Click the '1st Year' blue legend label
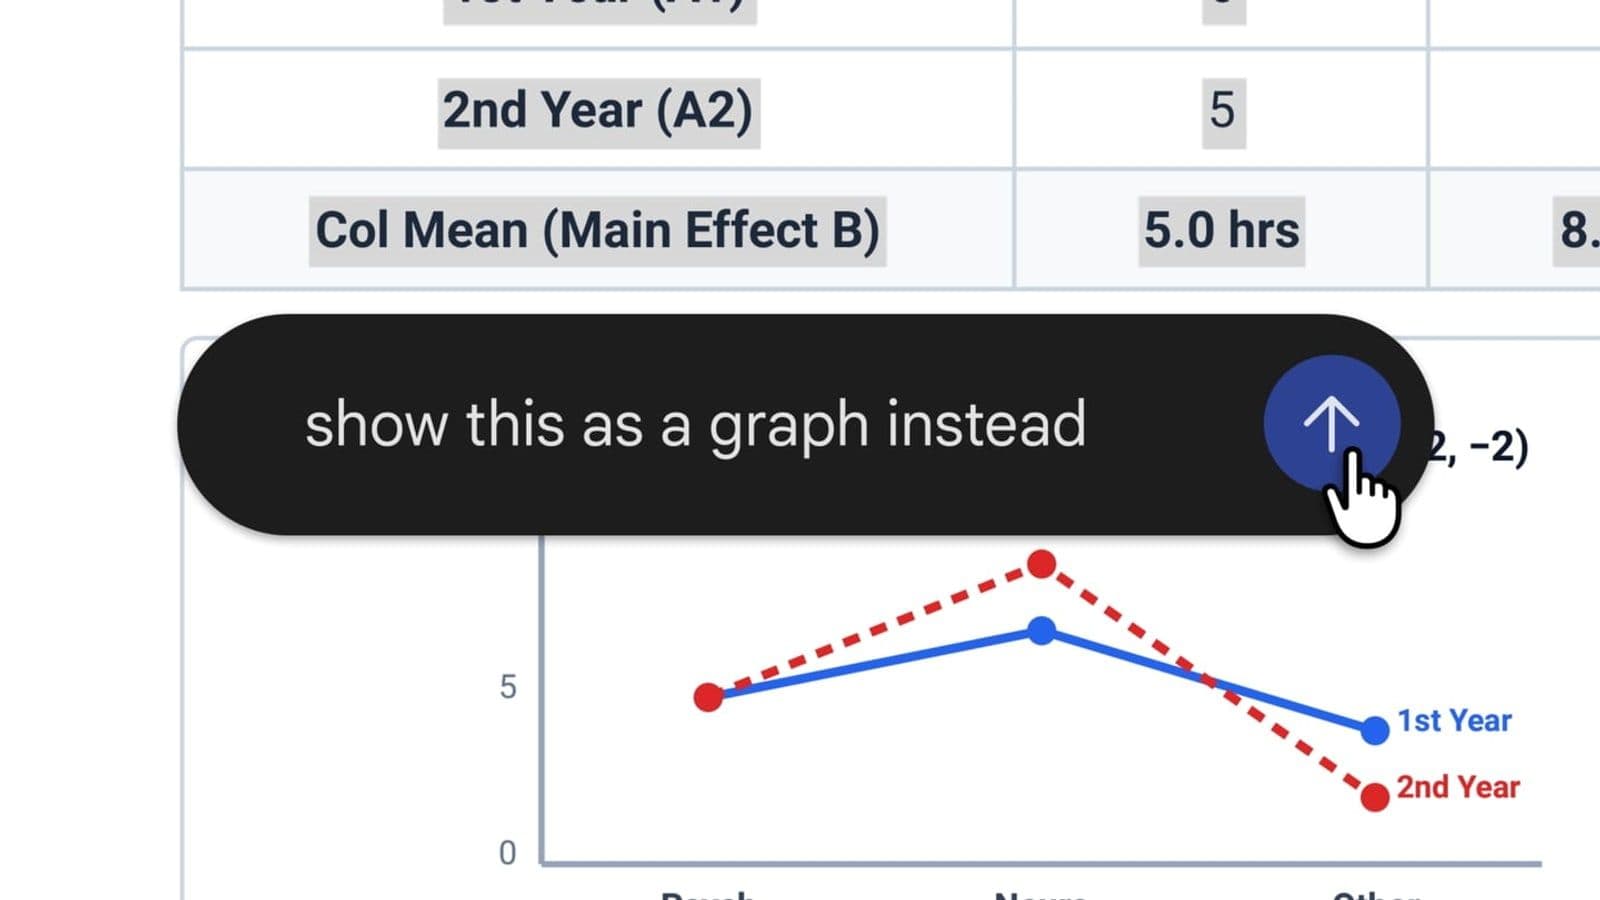Image resolution: width=1600 pixels, height=900 pixels. 1454,720
